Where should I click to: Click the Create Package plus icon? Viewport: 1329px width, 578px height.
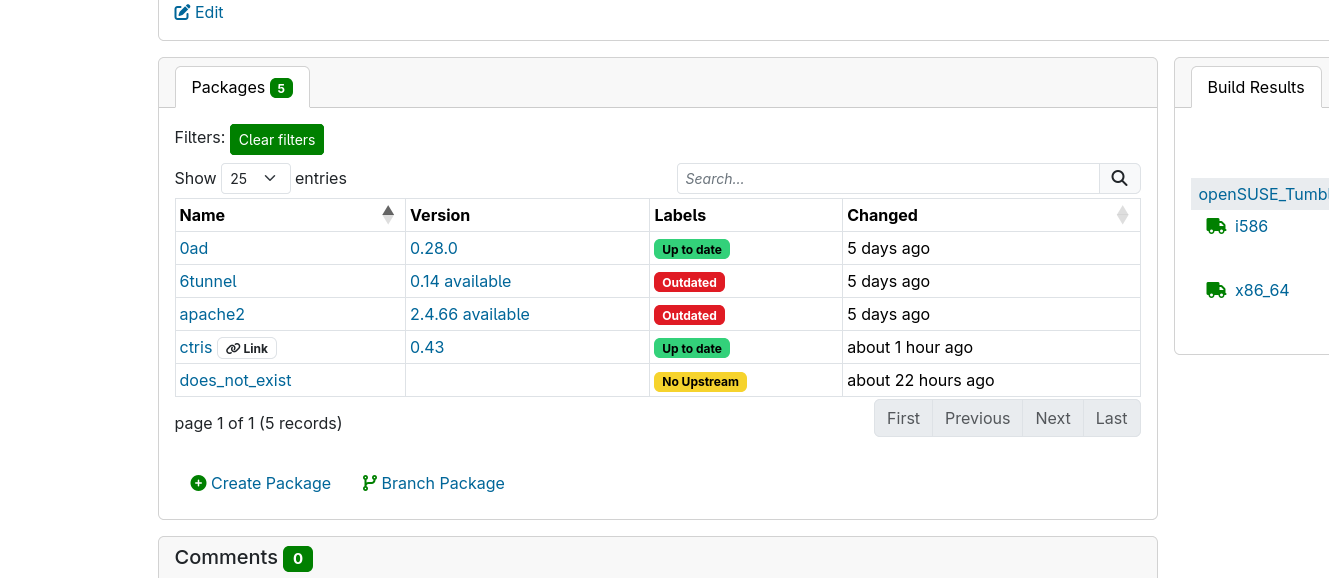click(x=198, y=483)
